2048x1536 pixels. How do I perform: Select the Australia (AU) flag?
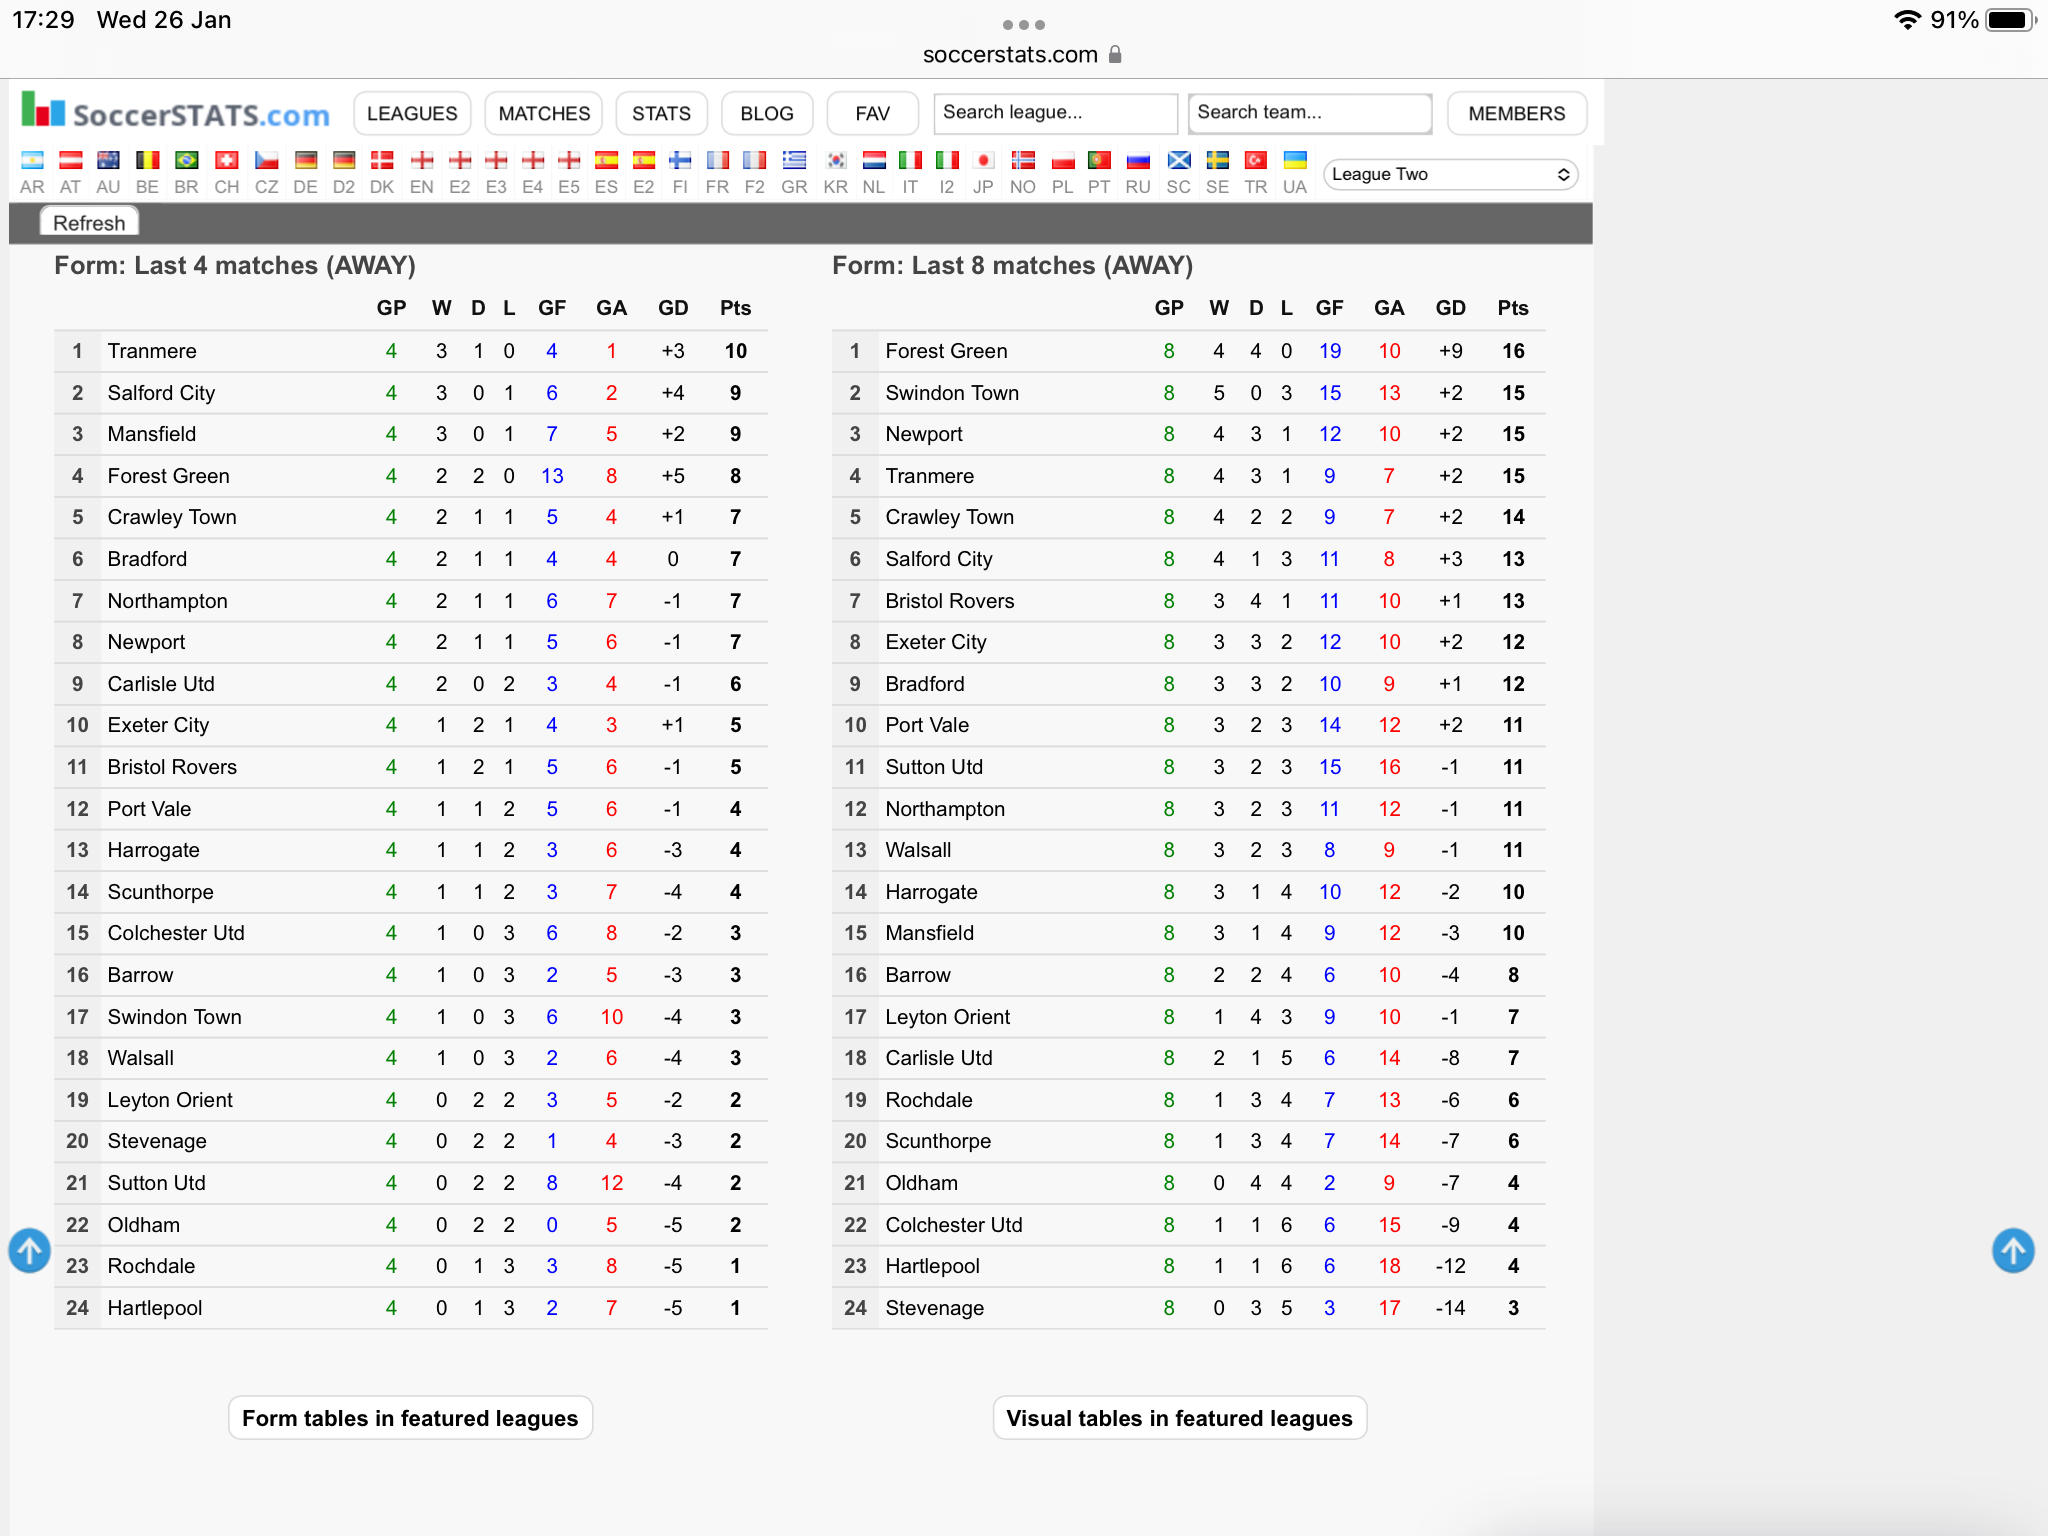tap(108, 160)
